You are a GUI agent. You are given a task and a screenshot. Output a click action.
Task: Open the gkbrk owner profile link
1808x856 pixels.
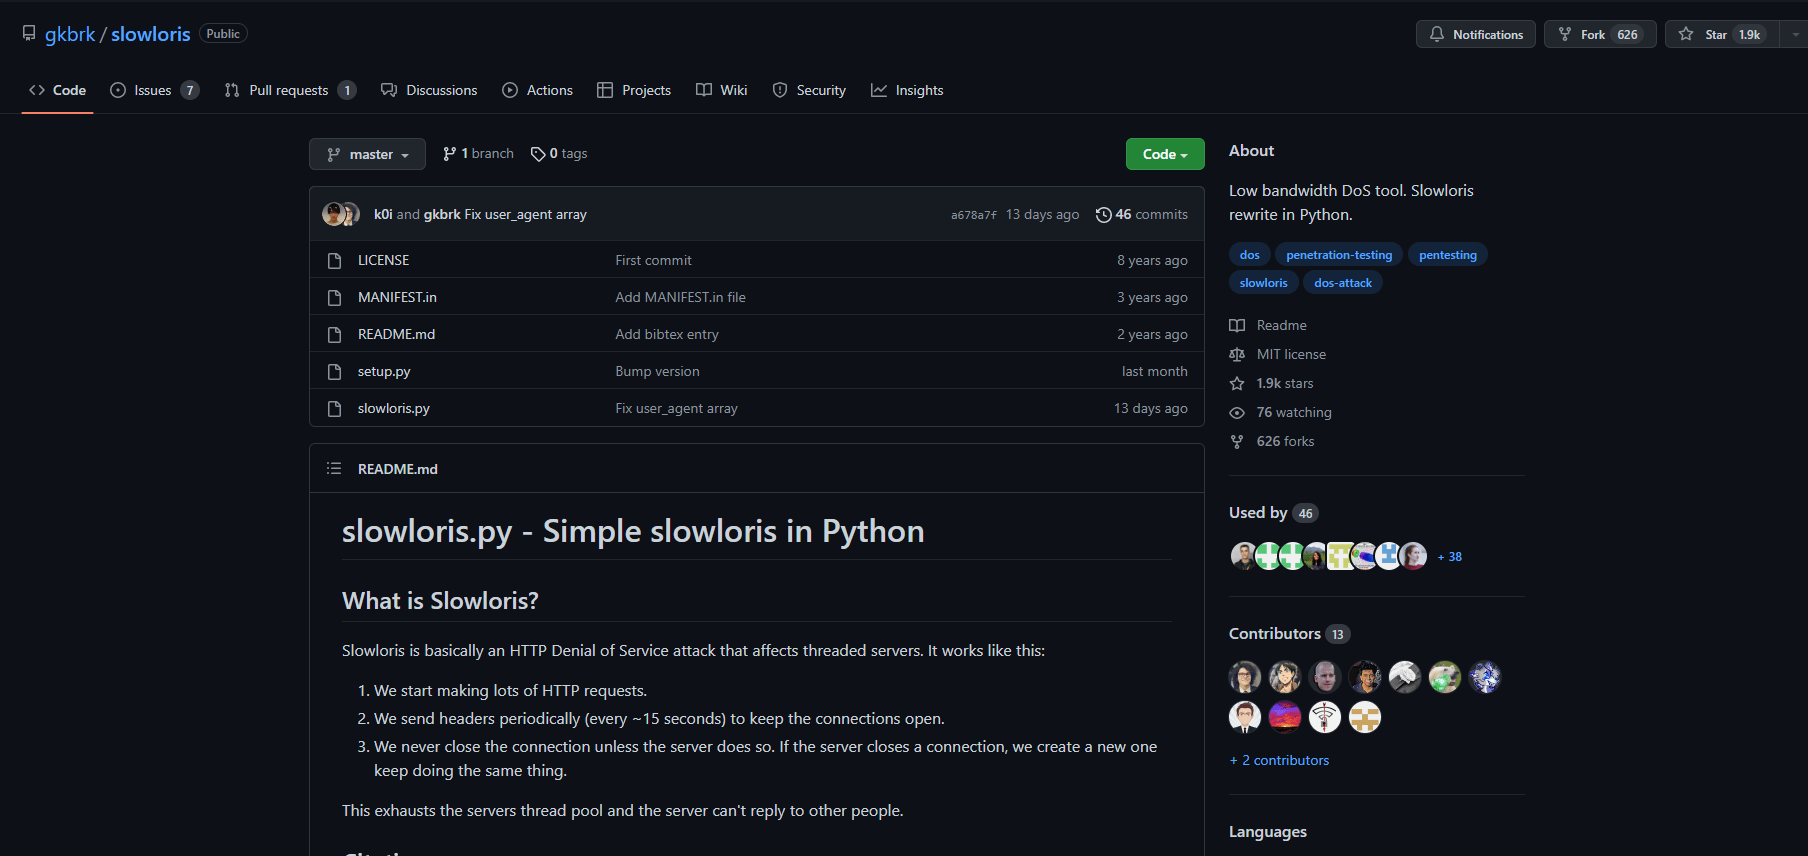[70, 34]
